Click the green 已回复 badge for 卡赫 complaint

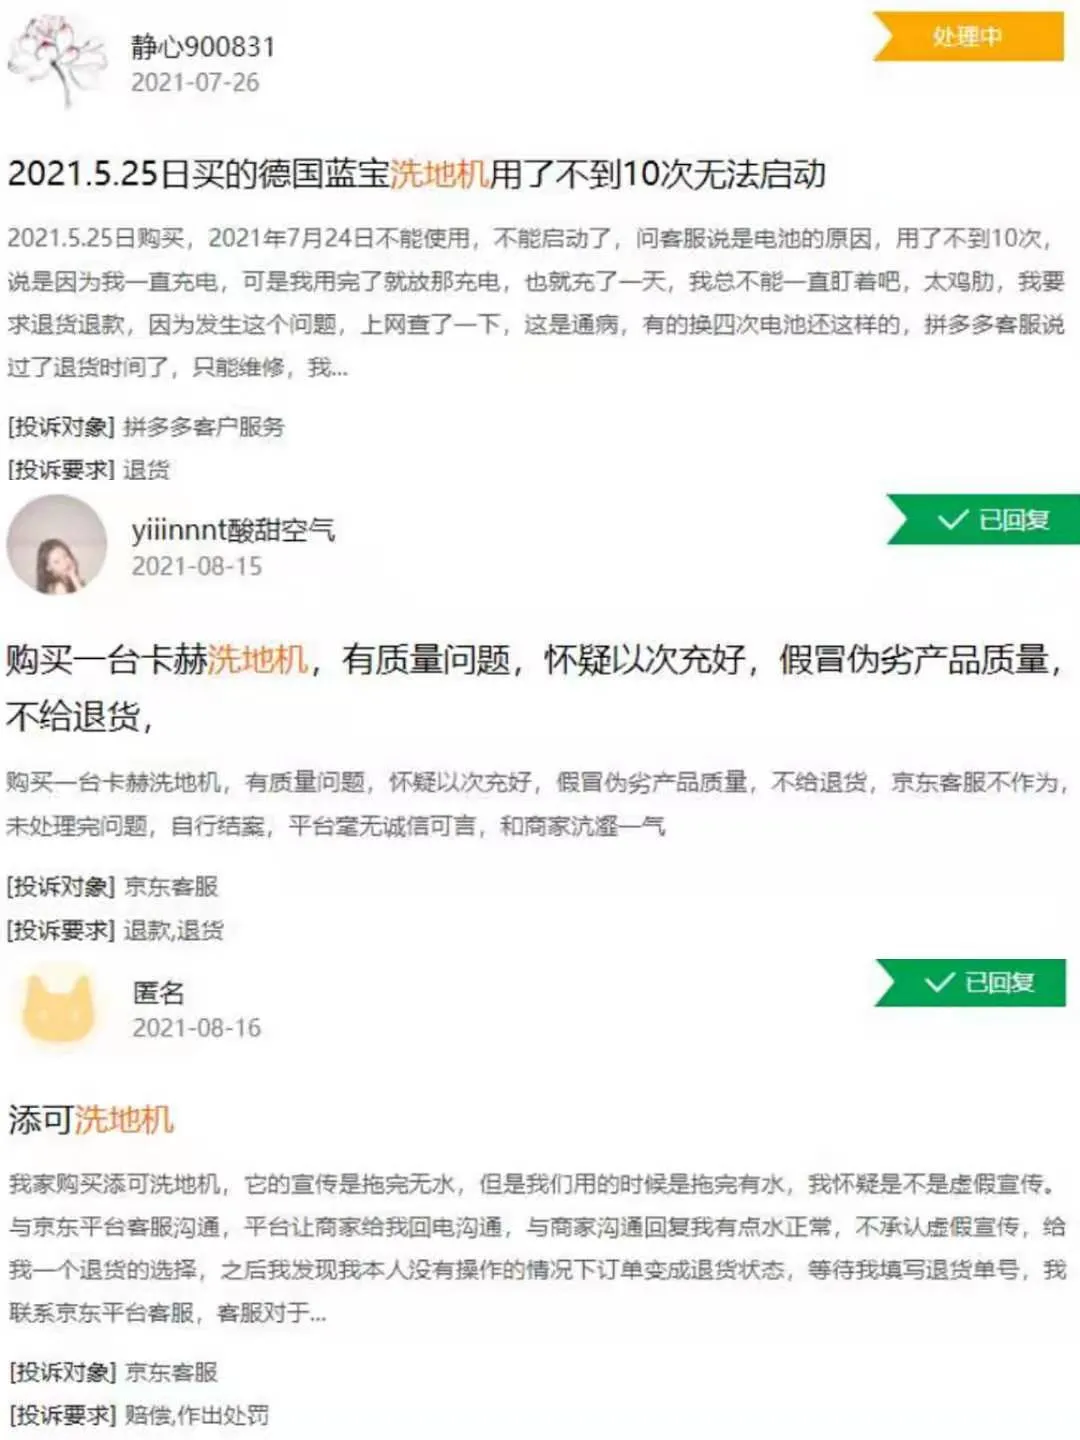click(x=983, y=519)
